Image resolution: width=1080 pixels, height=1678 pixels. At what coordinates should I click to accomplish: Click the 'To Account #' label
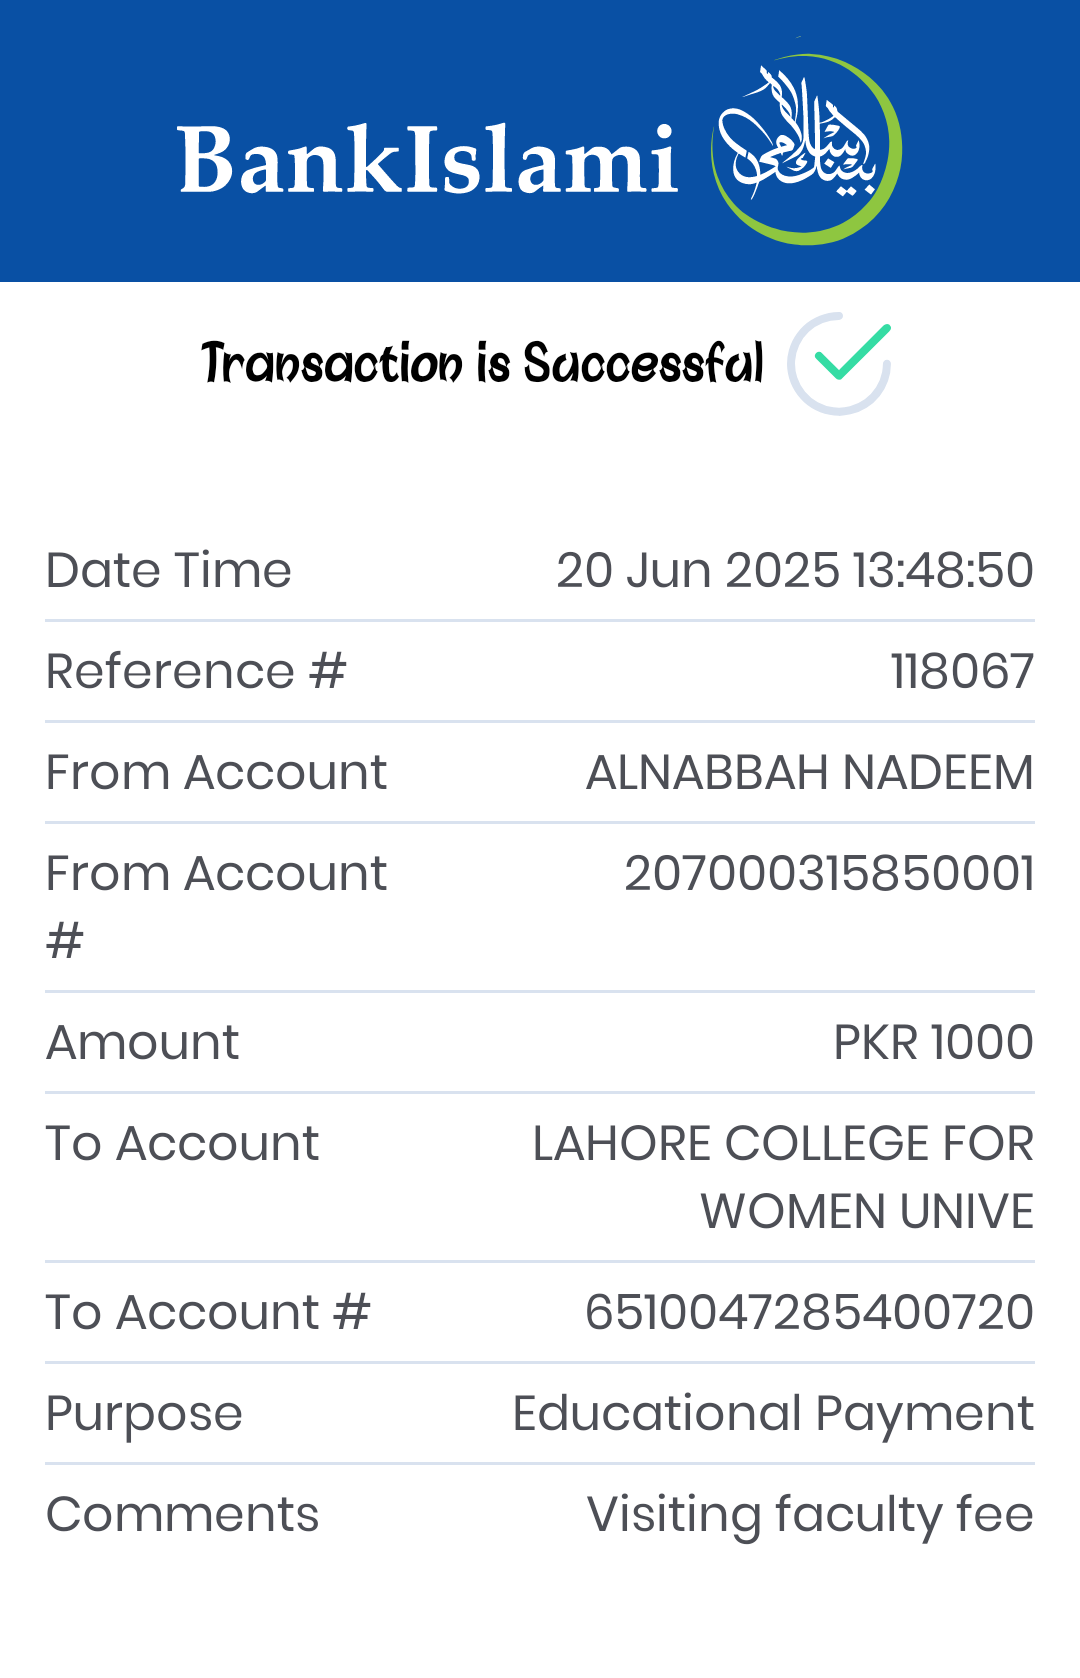pyautogui.click(x=208, y=1312)
